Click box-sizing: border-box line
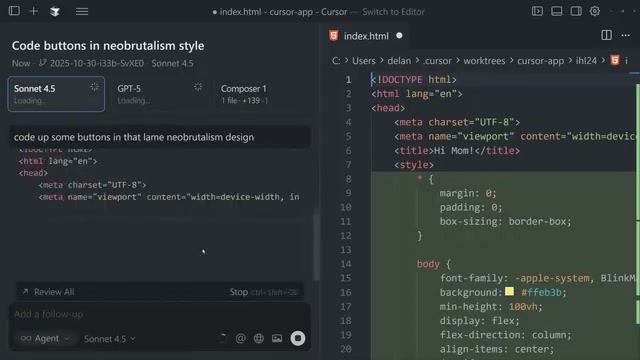 point(505,222)
